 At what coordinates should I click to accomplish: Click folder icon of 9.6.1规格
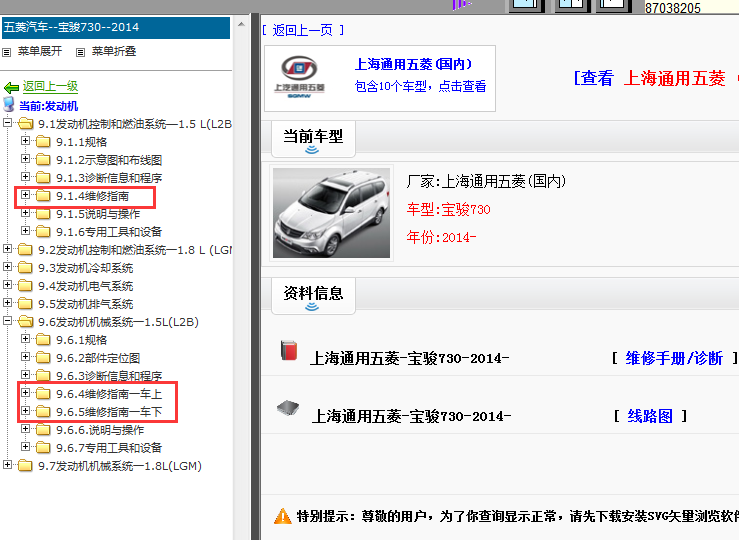[x=43, y=339]
